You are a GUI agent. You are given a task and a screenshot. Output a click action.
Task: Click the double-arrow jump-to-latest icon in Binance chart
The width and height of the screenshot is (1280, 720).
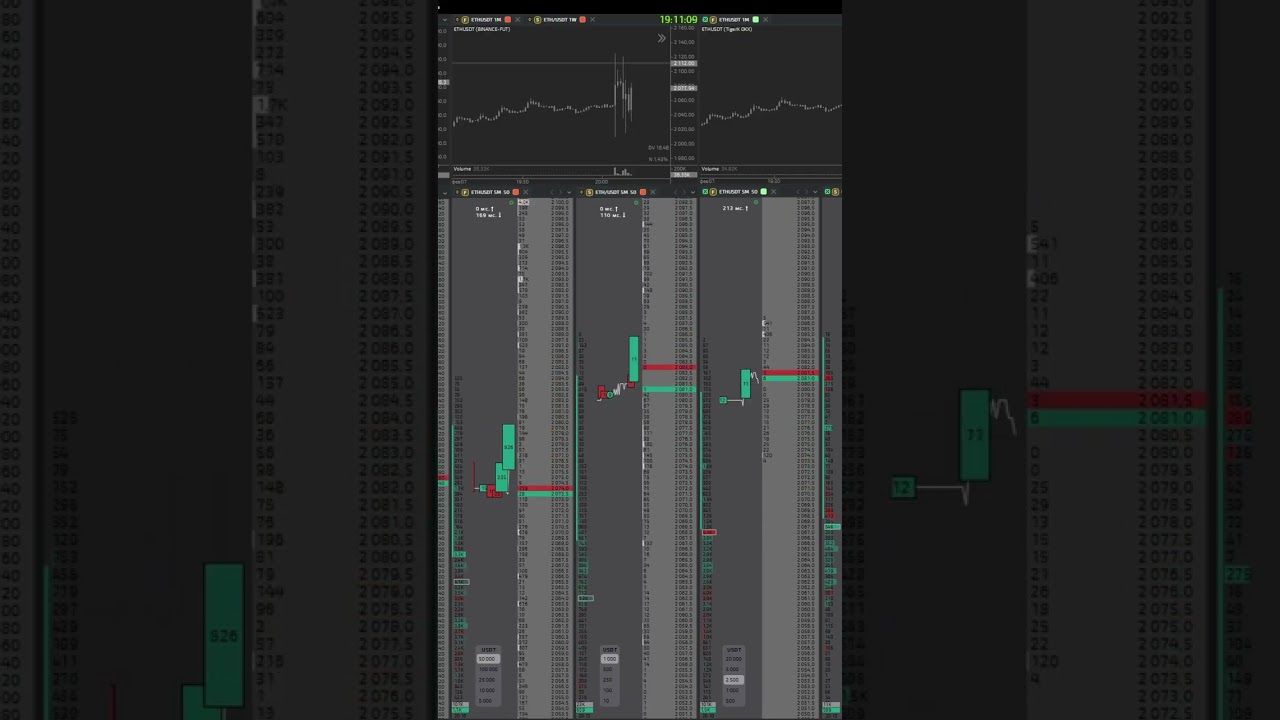pos(661,38)
